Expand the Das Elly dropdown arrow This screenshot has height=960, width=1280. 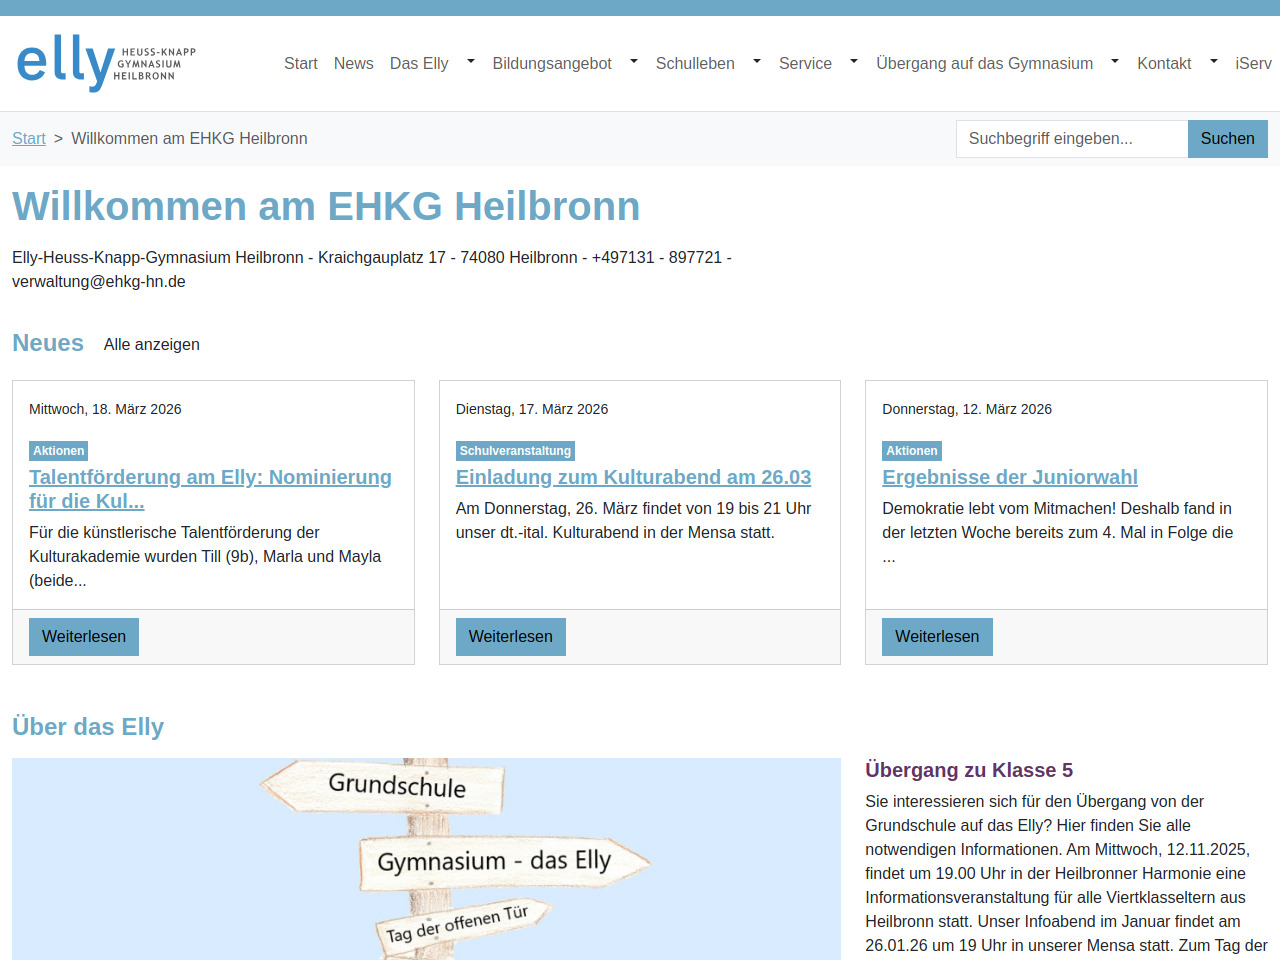tap(471, 61)
